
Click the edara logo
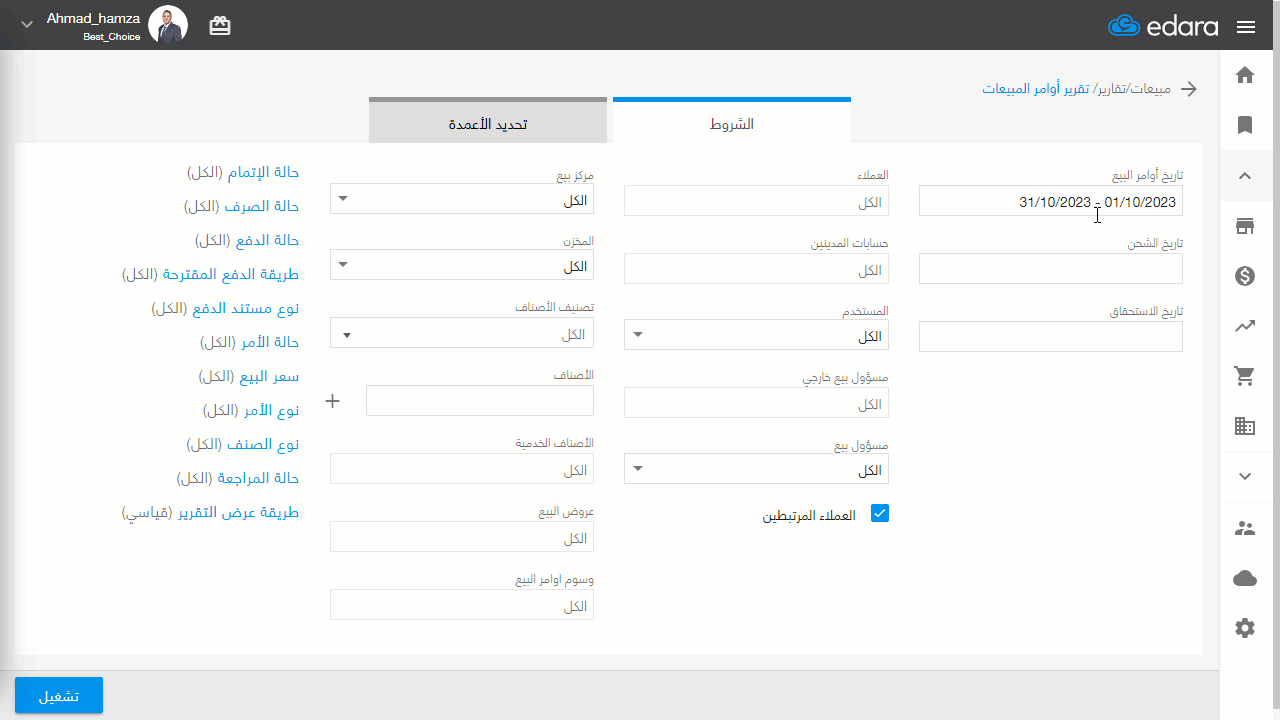1163,26
